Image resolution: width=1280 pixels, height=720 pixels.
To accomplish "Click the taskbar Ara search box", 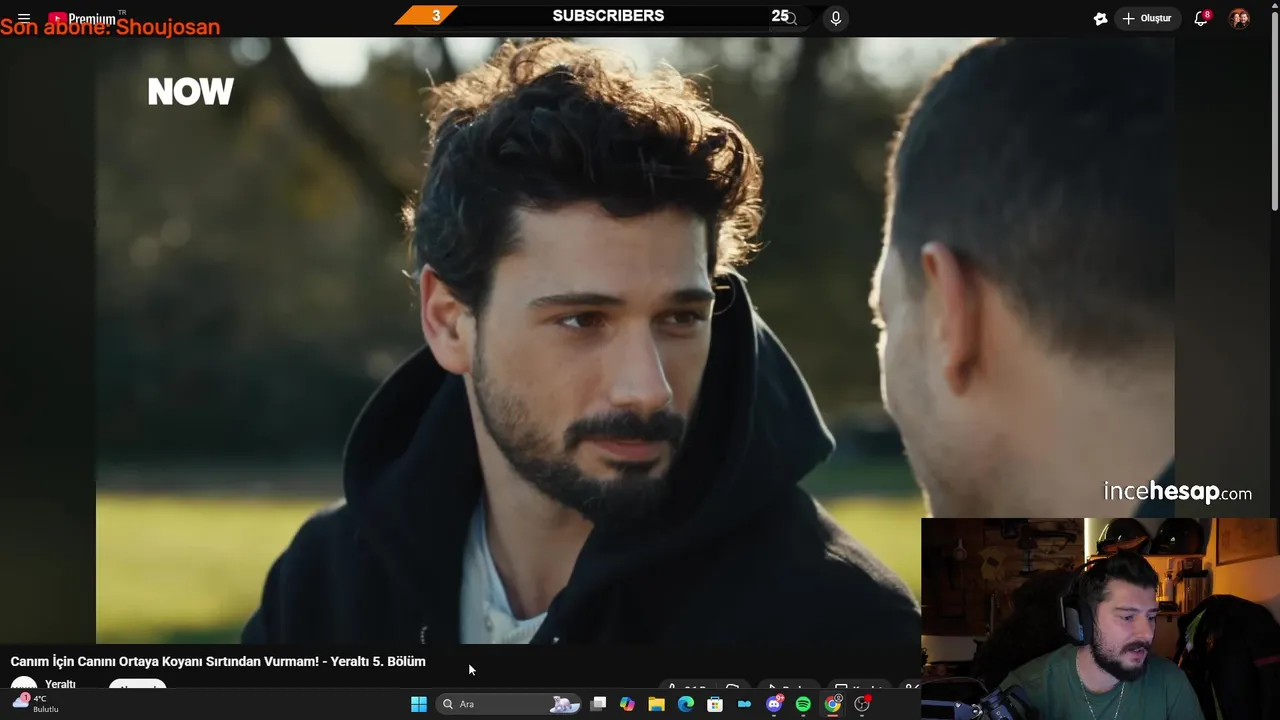I will coord(510,704).
